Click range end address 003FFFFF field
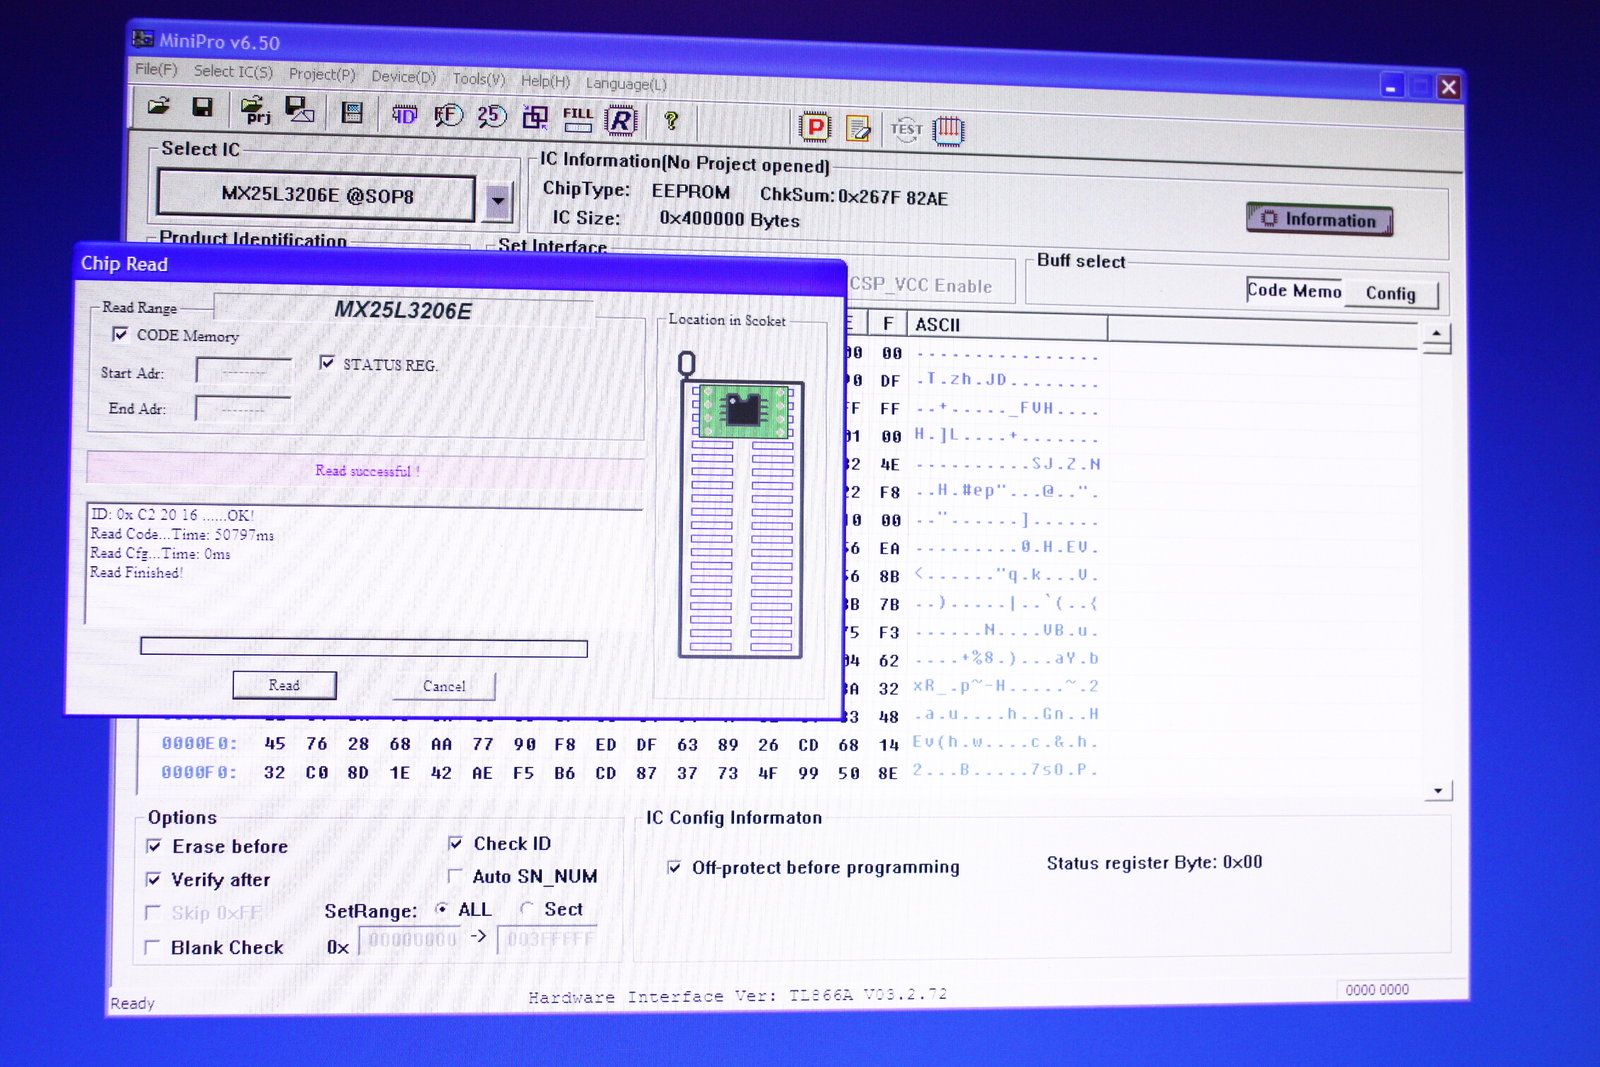This screenshot has height=1067, width=1600. [x=549, y=940]
